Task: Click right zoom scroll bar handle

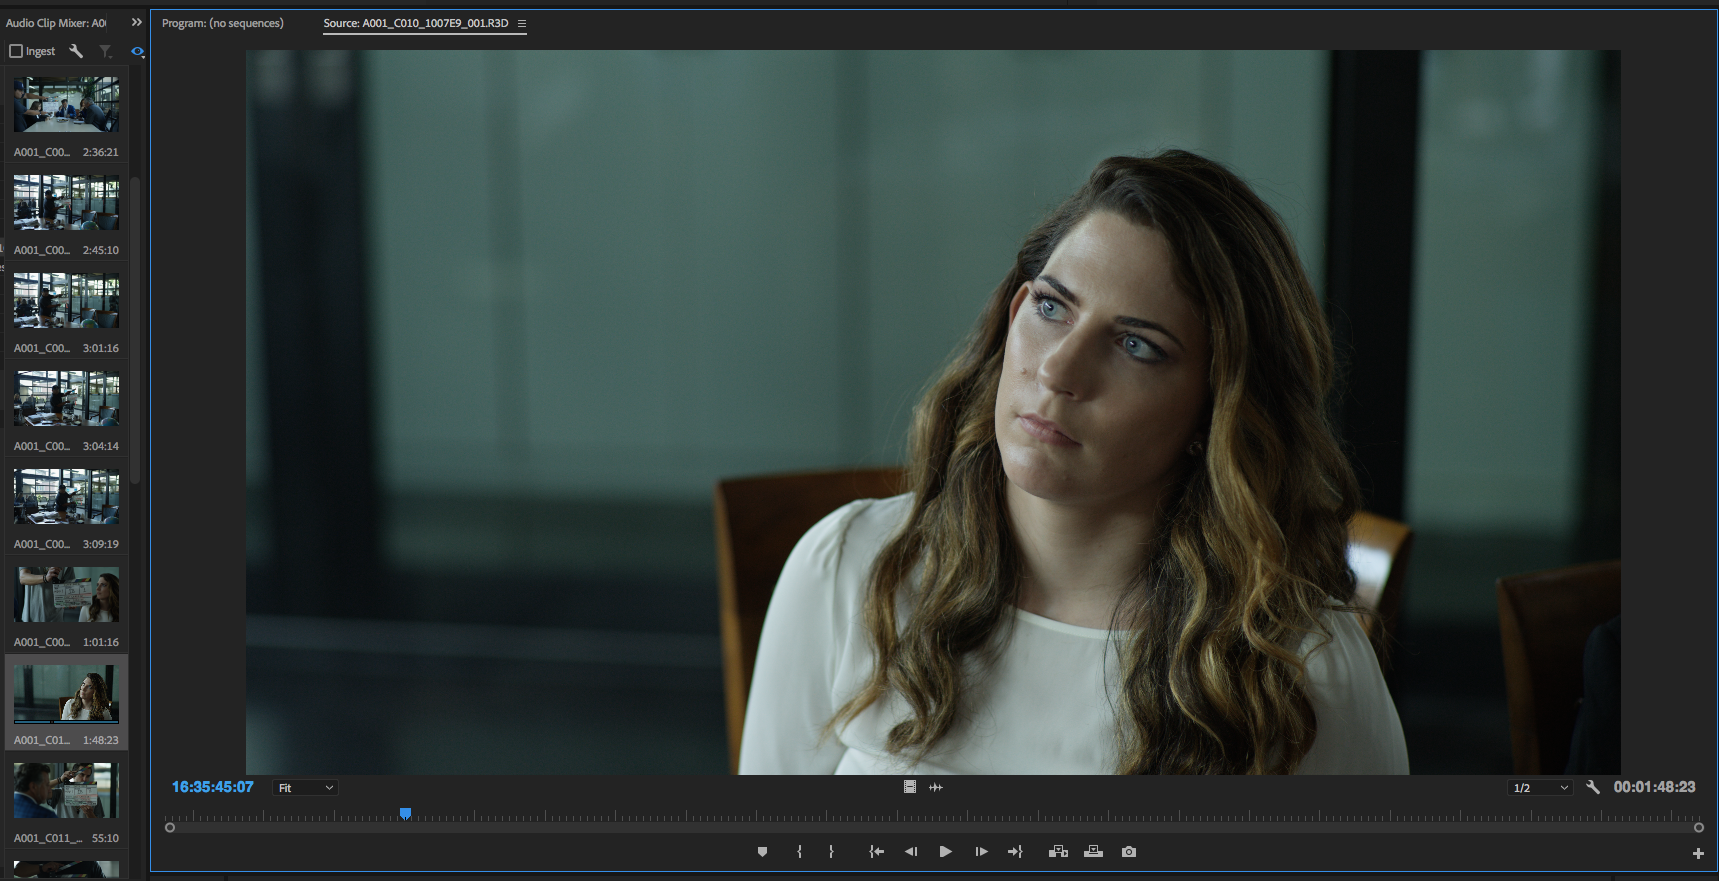Action: [1698, 828]
